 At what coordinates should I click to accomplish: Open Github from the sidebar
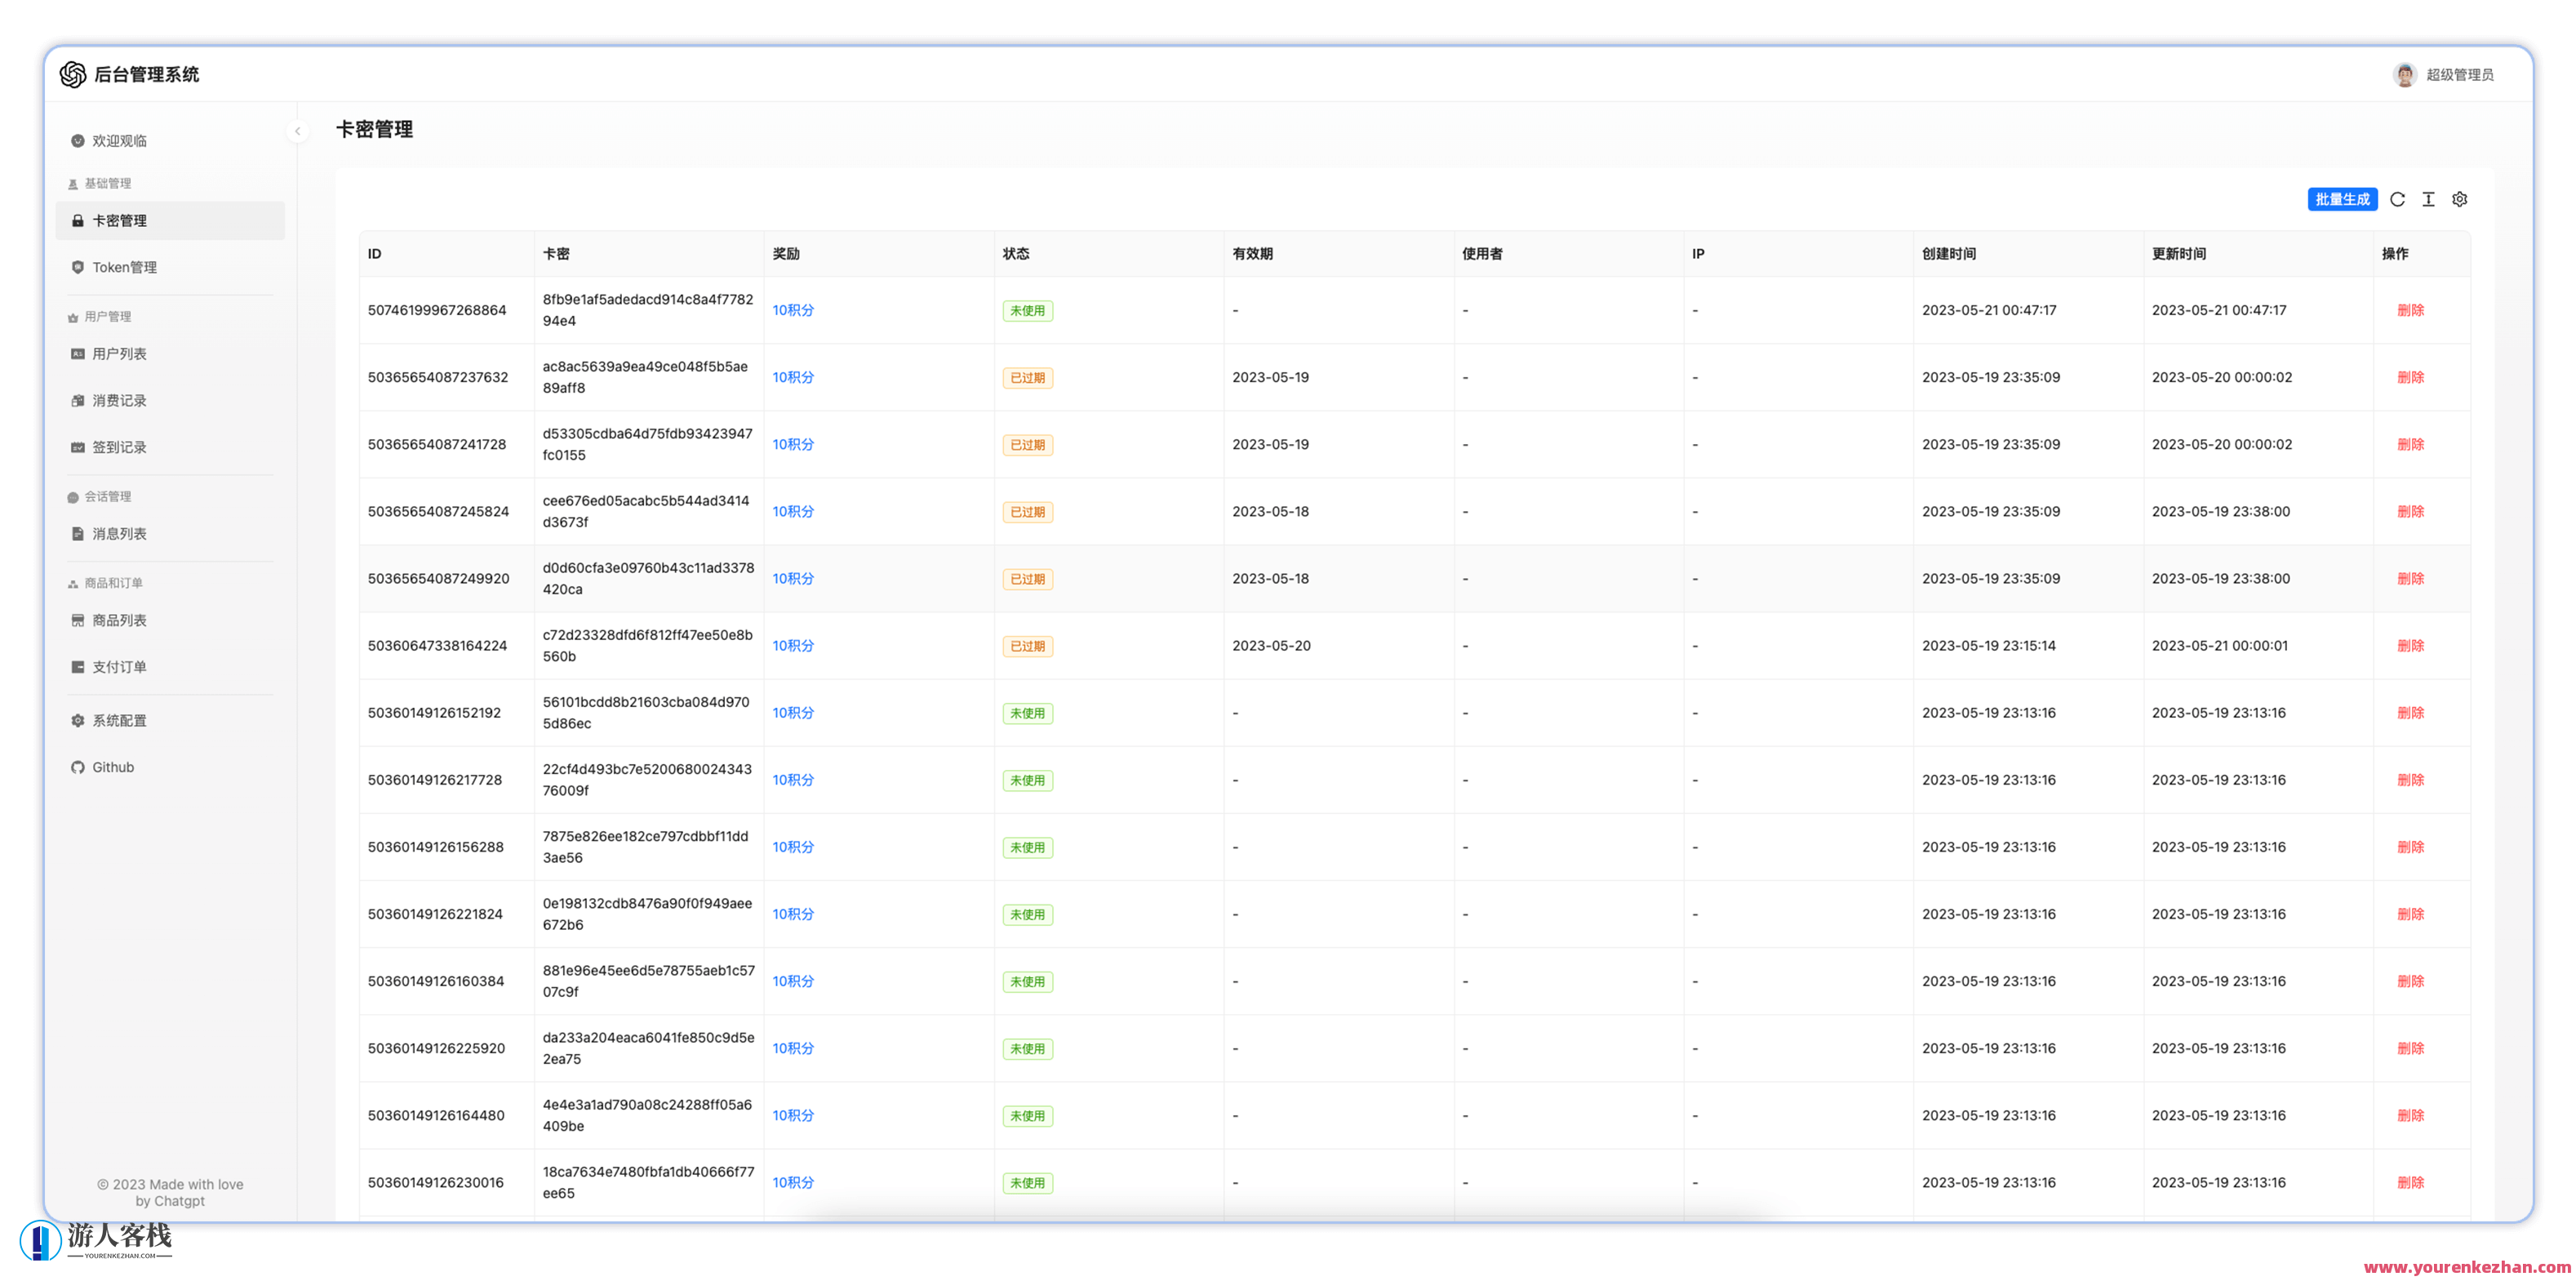(x=113, y=767)
